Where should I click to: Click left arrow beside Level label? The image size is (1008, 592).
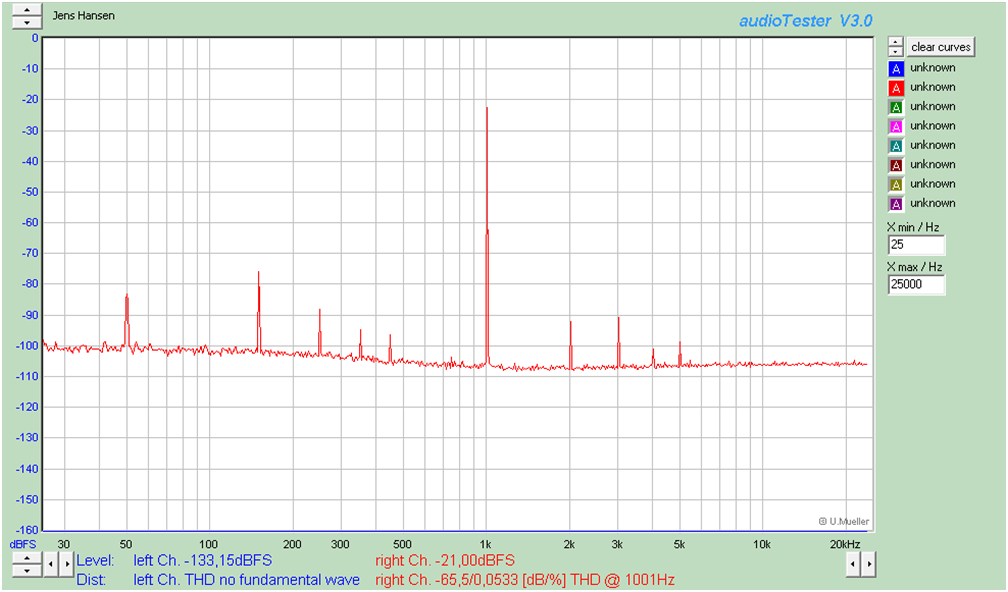51,564
